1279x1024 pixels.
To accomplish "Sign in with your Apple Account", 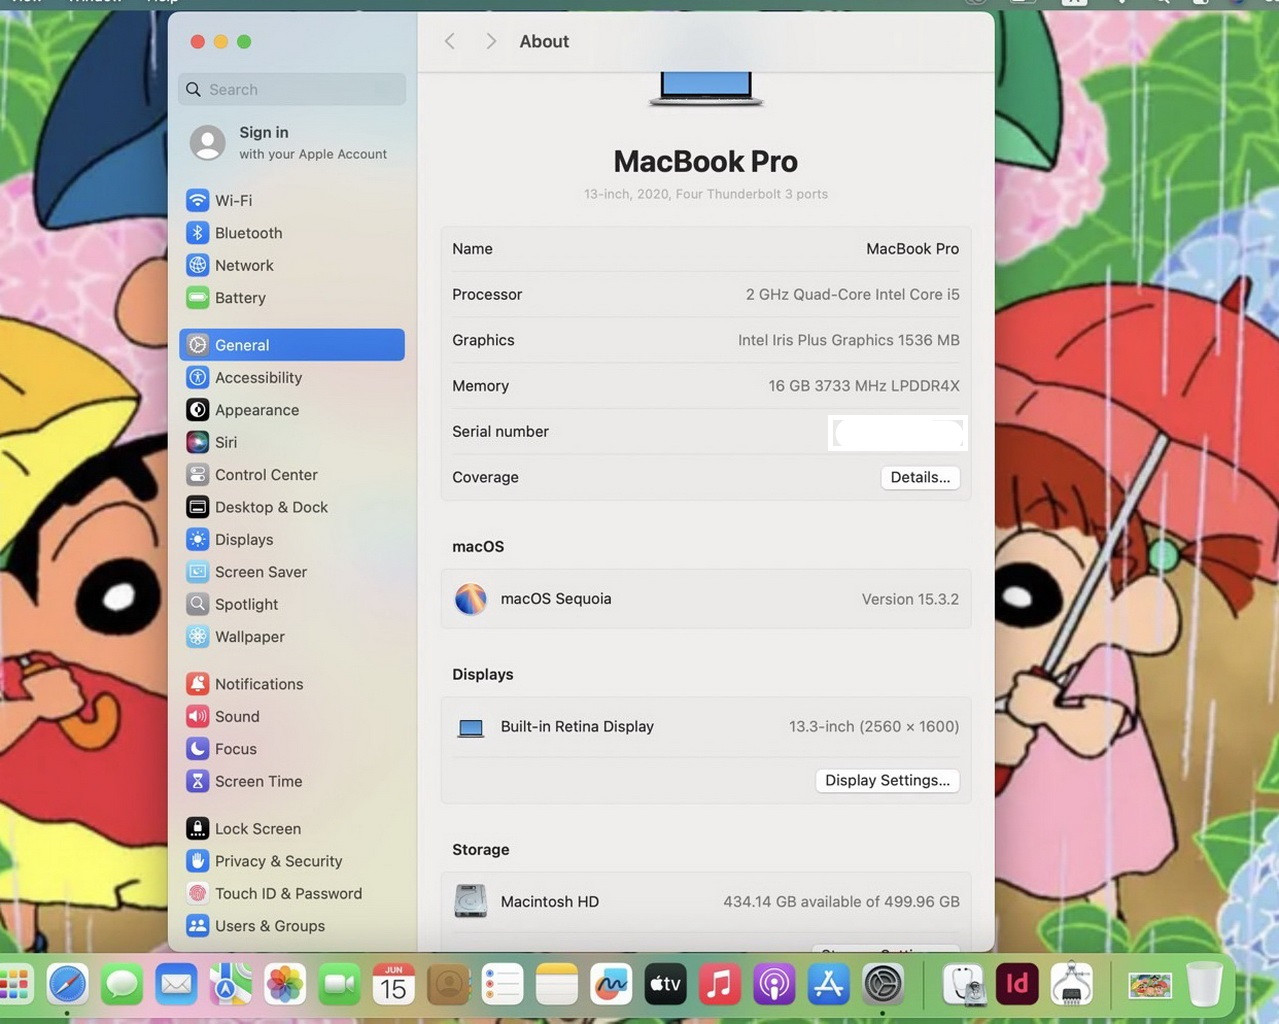I will [x=292, y=142].
